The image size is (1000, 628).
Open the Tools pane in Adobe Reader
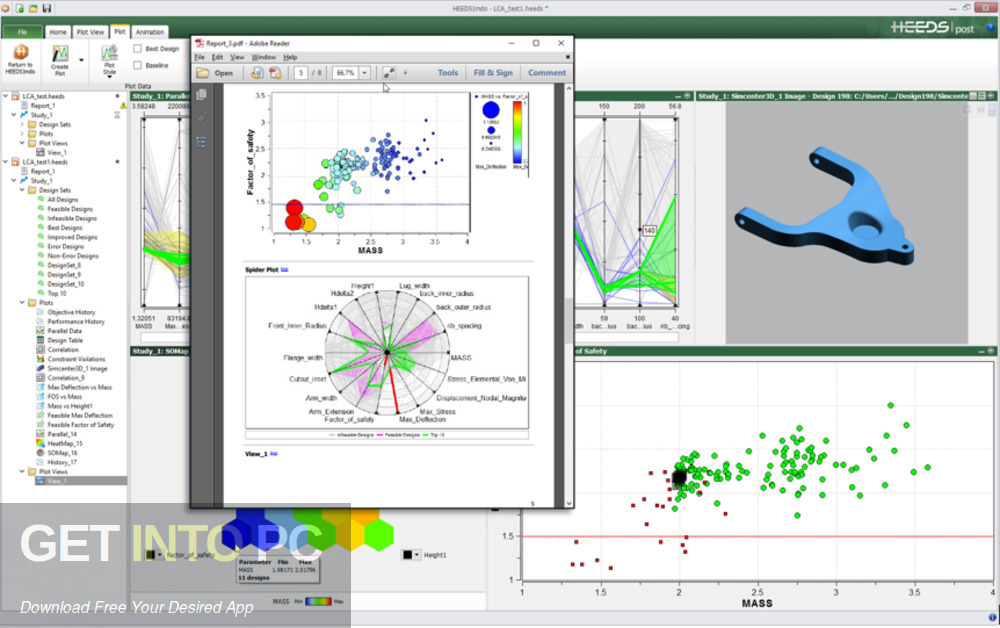click(x=448, y=73)
